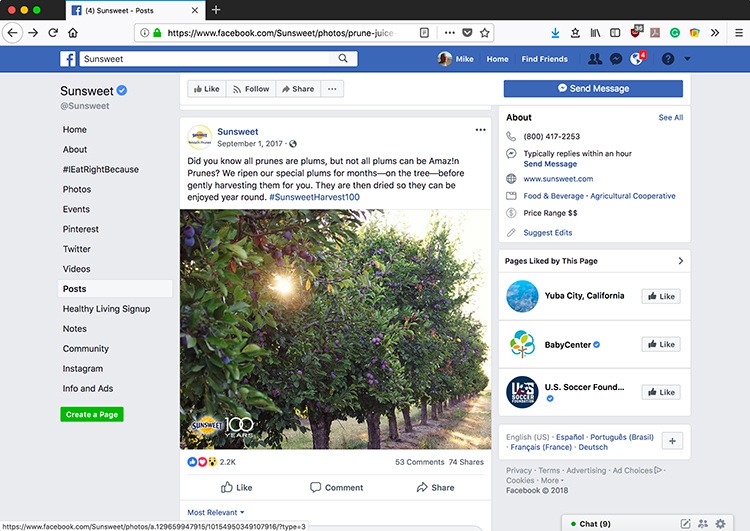Open page actions three-dot menu in address bar
Screen dimensions: 750x531
point(450,33)
